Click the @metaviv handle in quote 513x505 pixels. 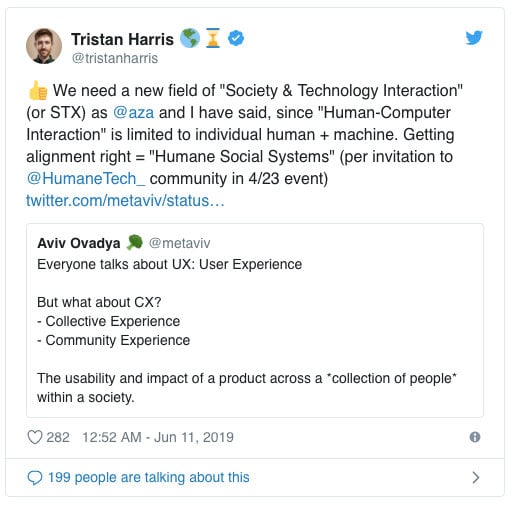pyautogui.click(x=179, y=243)
